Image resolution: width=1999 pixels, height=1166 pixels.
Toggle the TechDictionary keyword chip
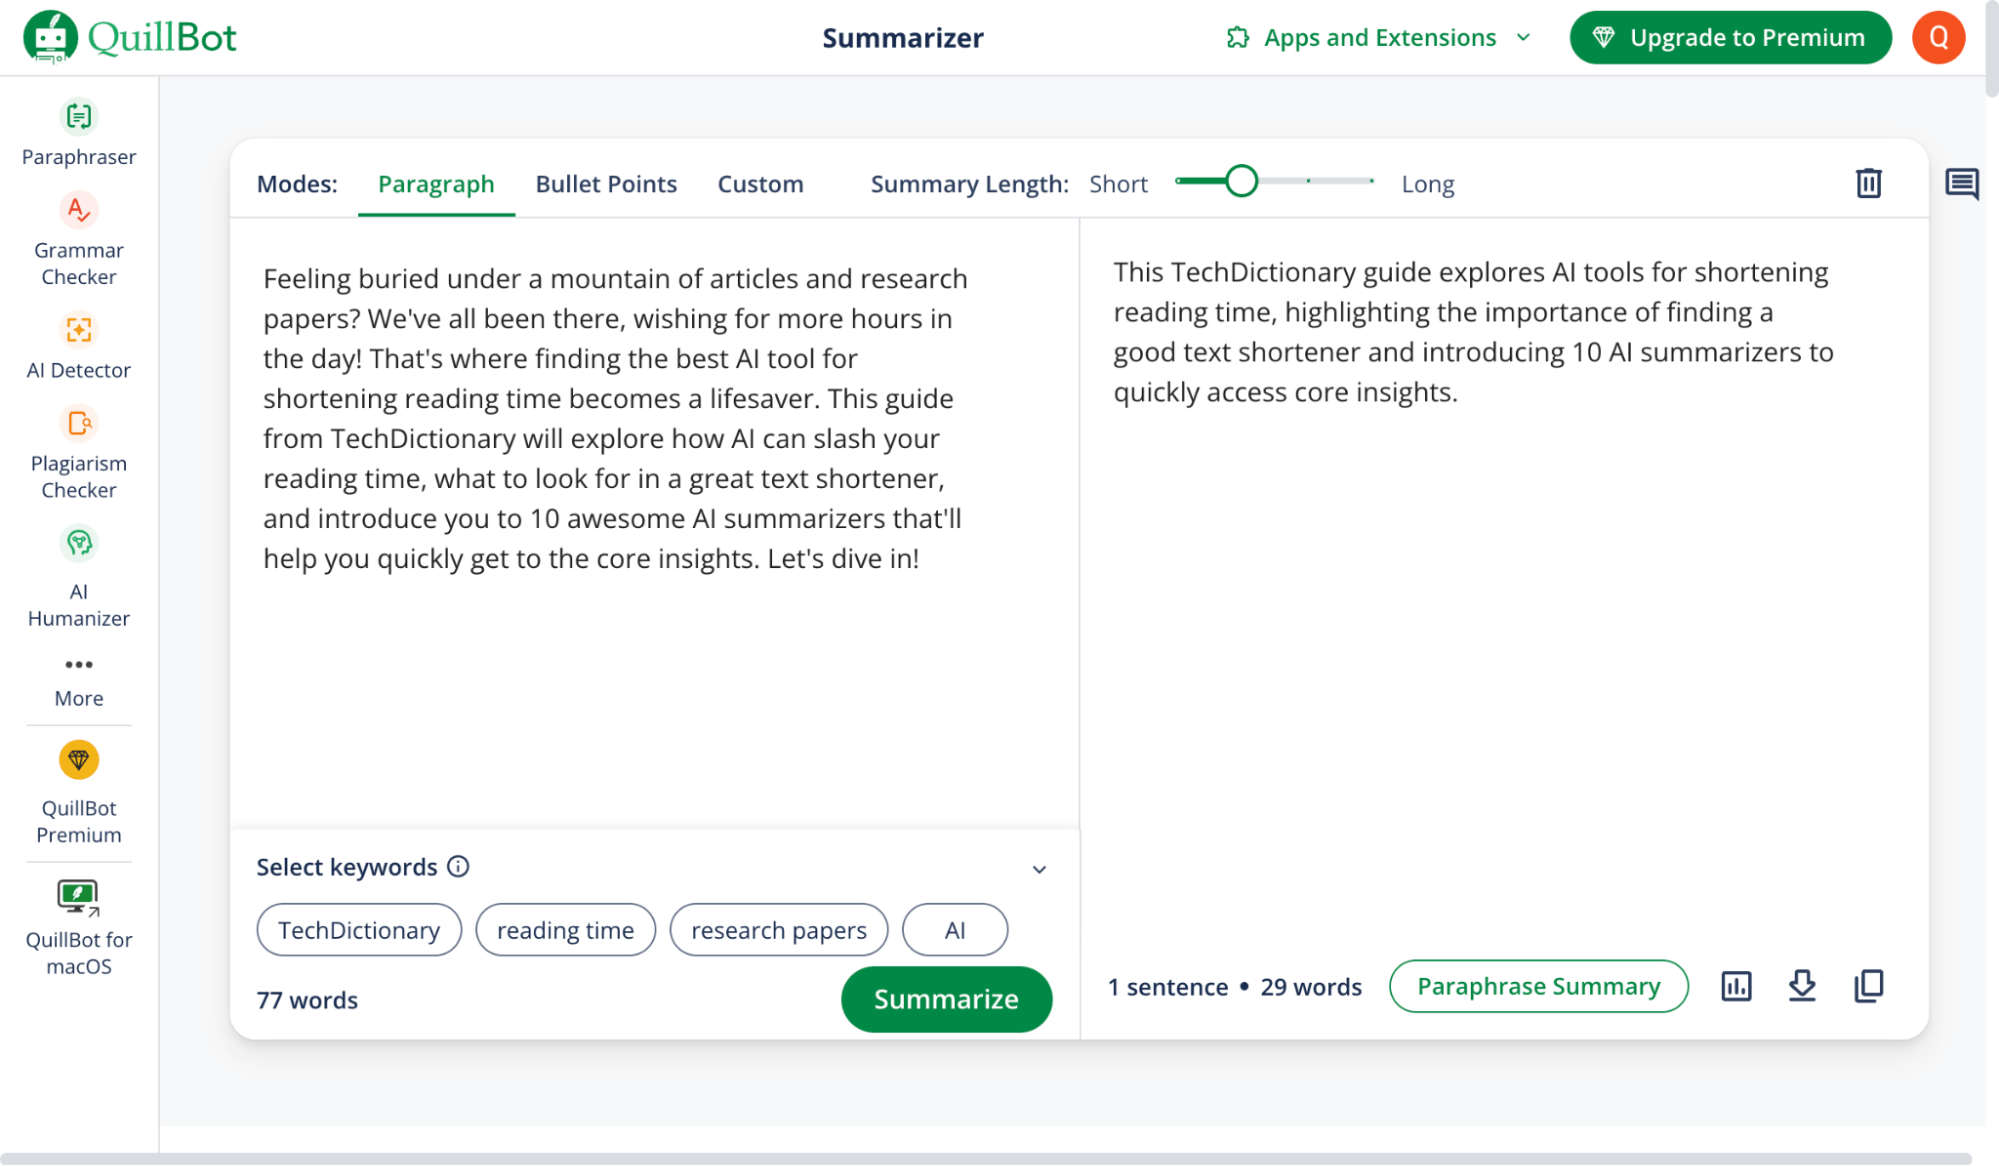click(359, 930)
